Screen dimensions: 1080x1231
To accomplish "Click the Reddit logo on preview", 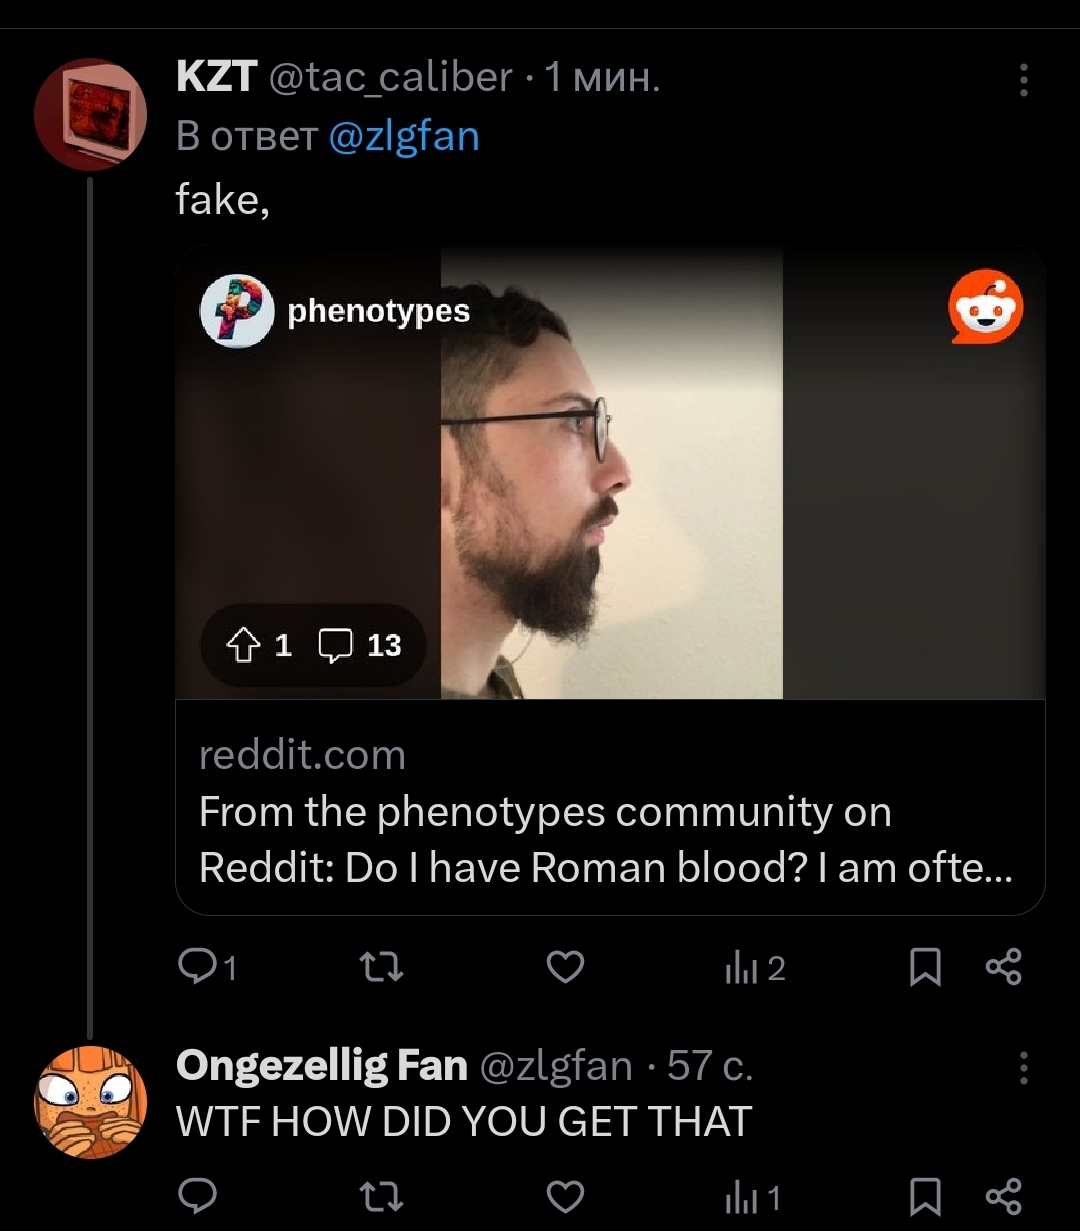I will click(986, 307).
